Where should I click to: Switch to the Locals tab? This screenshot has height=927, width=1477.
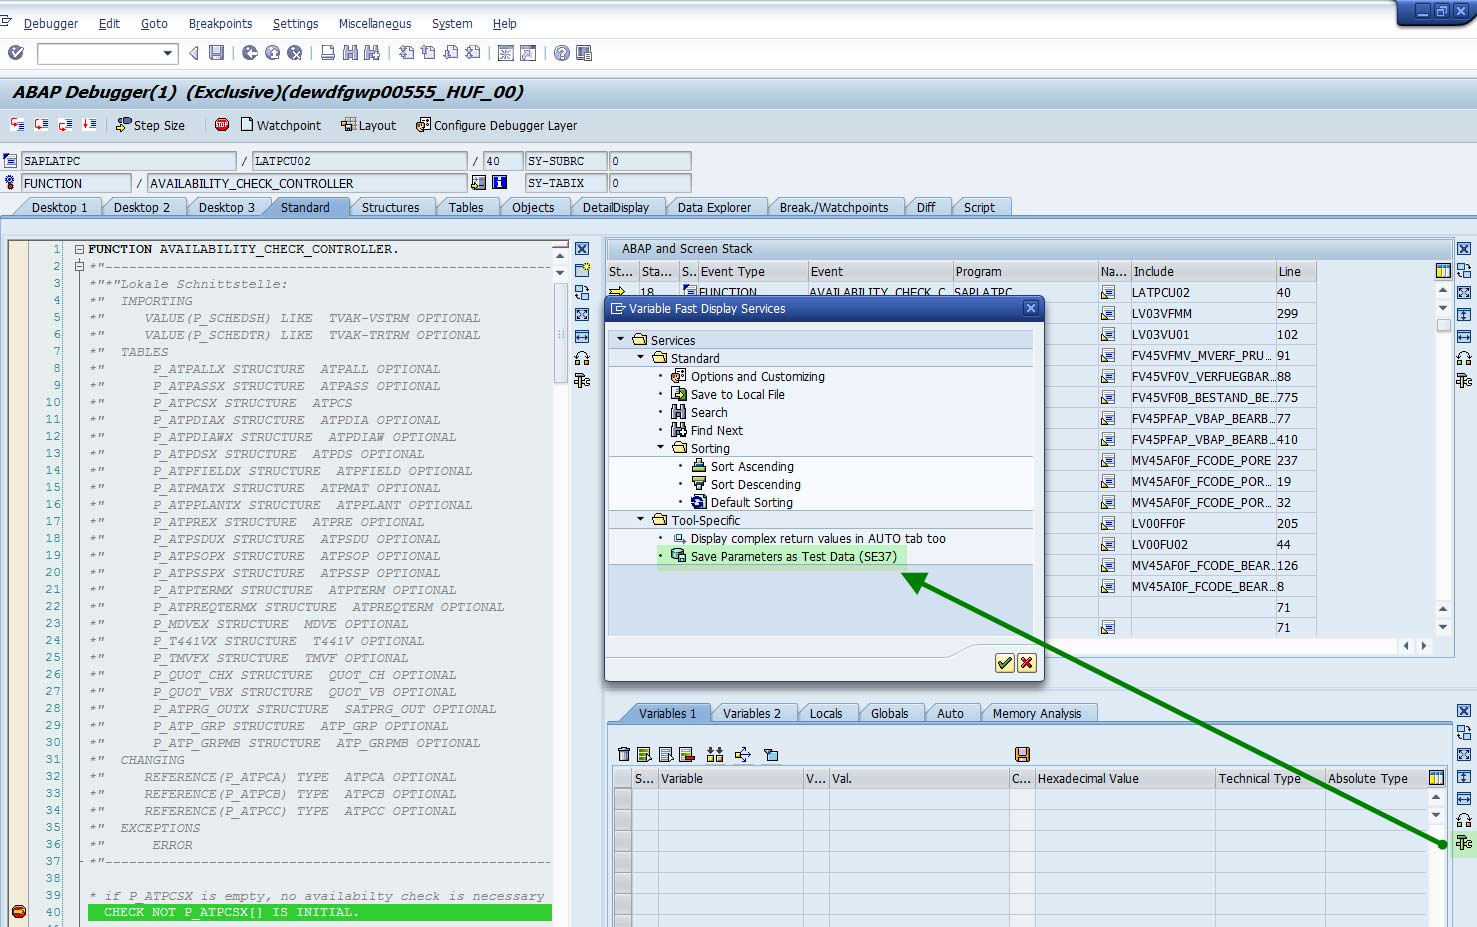point(825,713)
